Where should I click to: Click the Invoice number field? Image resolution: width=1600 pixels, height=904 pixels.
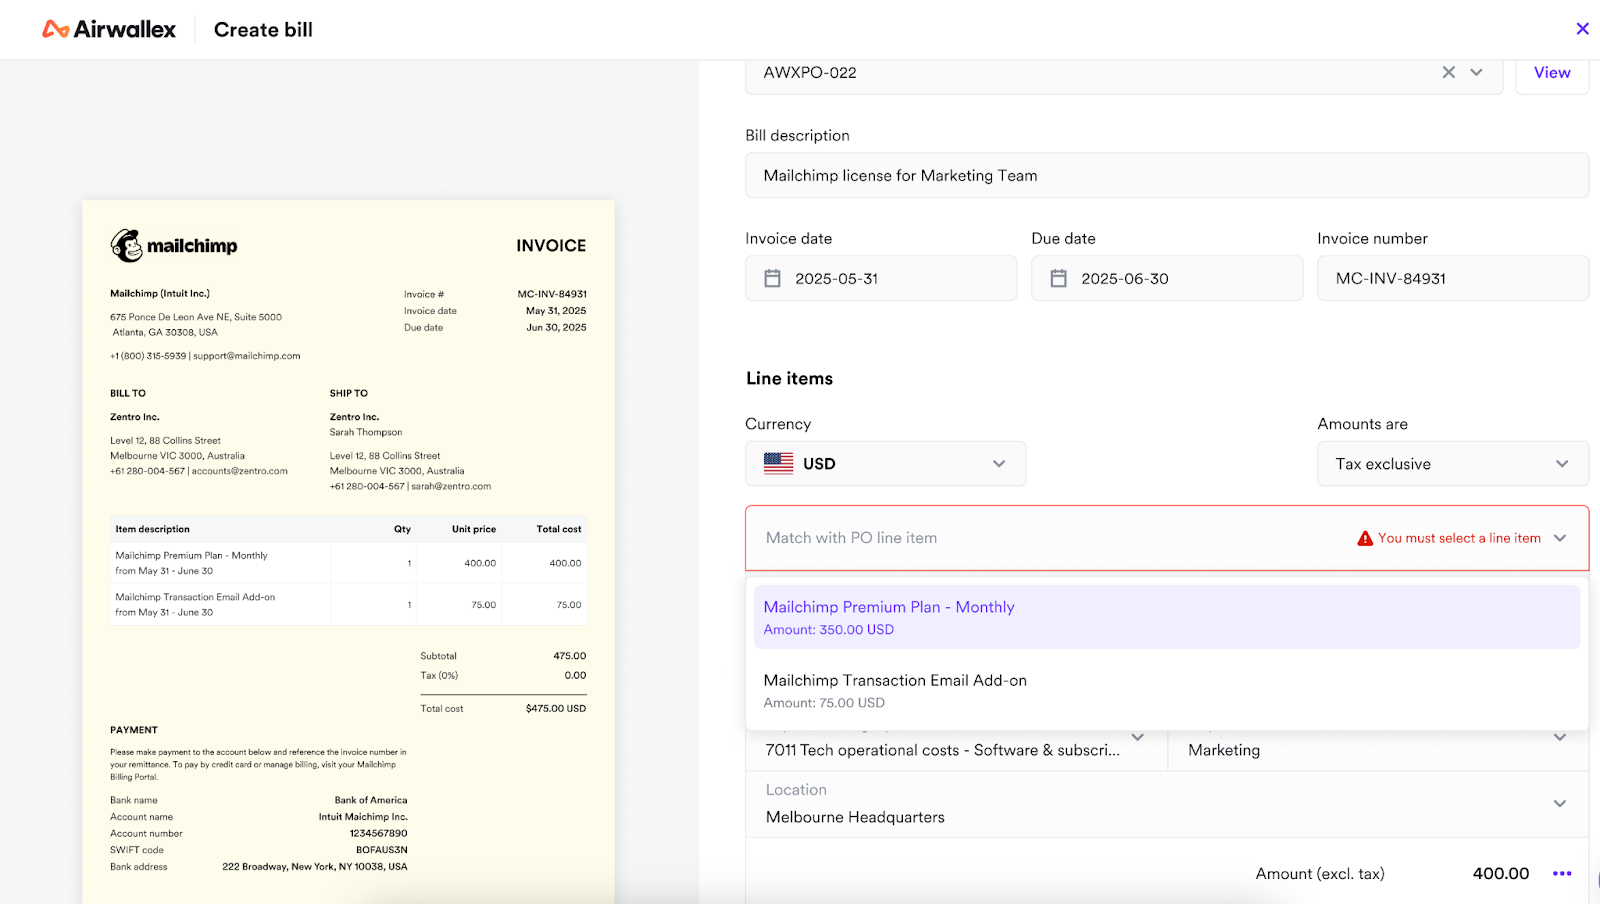click(1452, 279)
